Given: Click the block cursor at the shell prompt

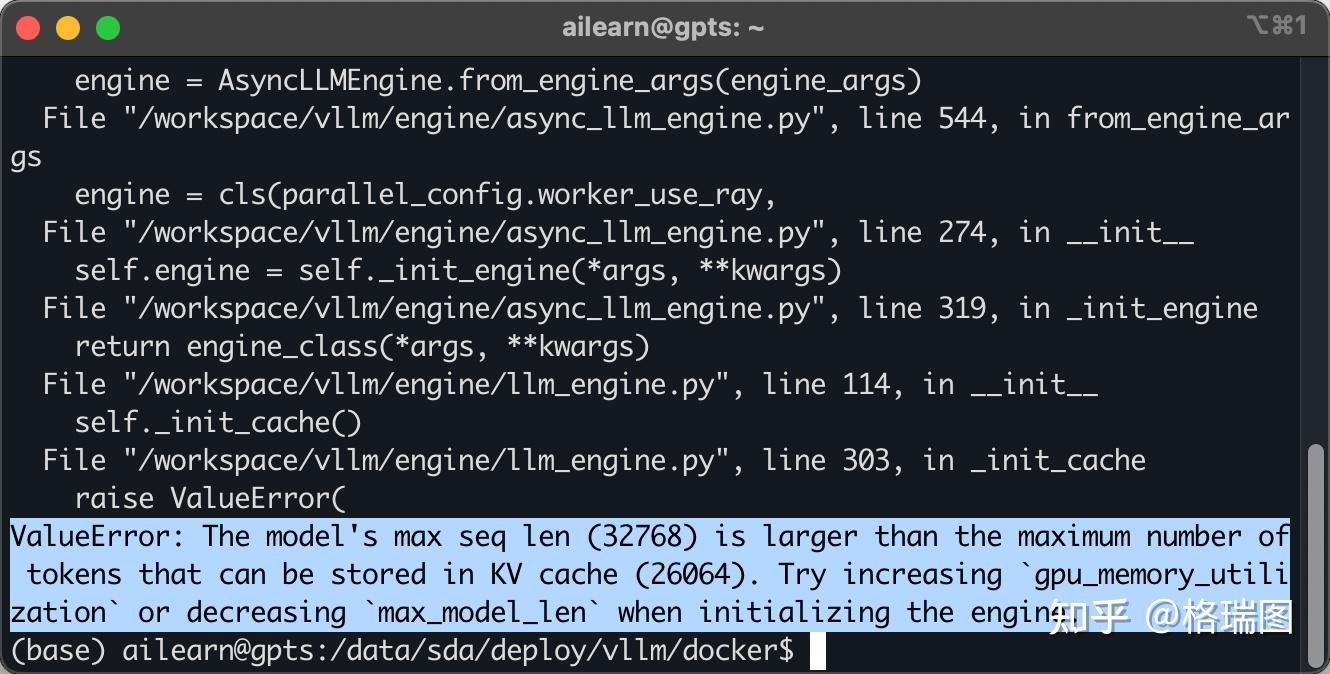Looking at the screenshot, I should 818,651.
